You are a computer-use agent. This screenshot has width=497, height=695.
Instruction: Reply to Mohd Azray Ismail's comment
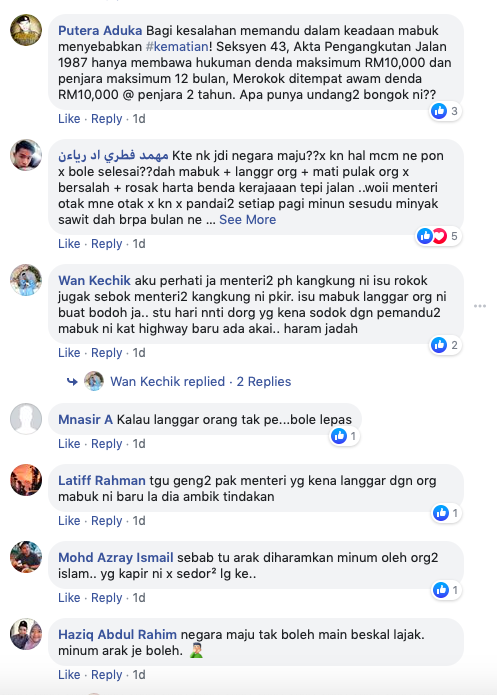(x=106, y=598)
